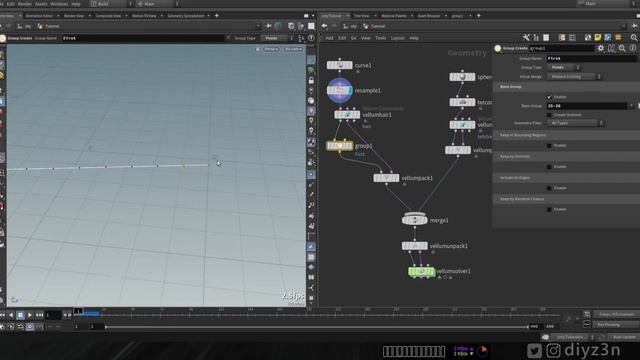Click the Instagram icon at bottom
Screen dimensions: 640x360
[x=553, y=350]
